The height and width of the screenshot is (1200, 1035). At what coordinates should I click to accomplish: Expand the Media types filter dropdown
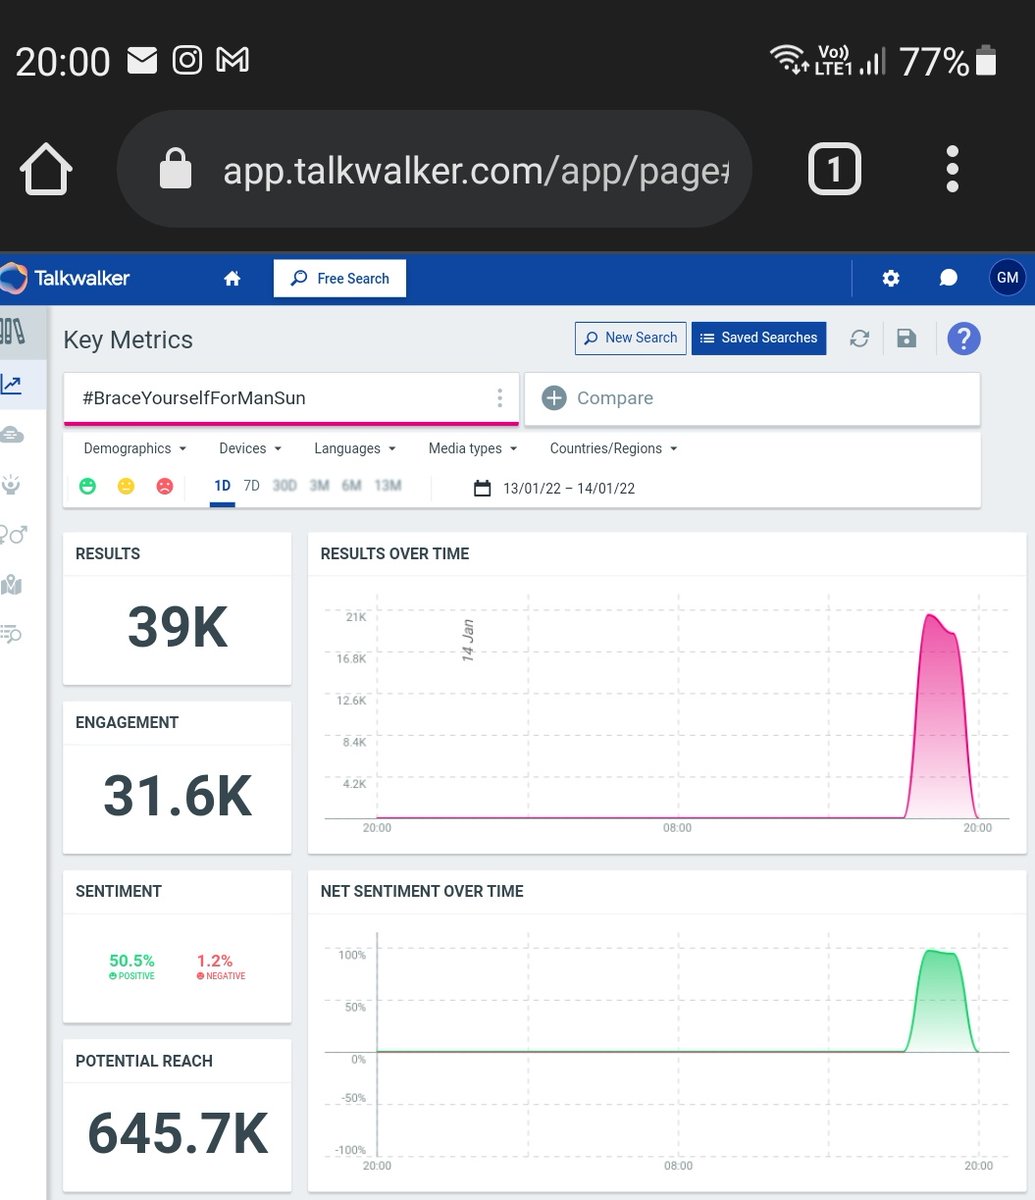[x=472, y=448]
